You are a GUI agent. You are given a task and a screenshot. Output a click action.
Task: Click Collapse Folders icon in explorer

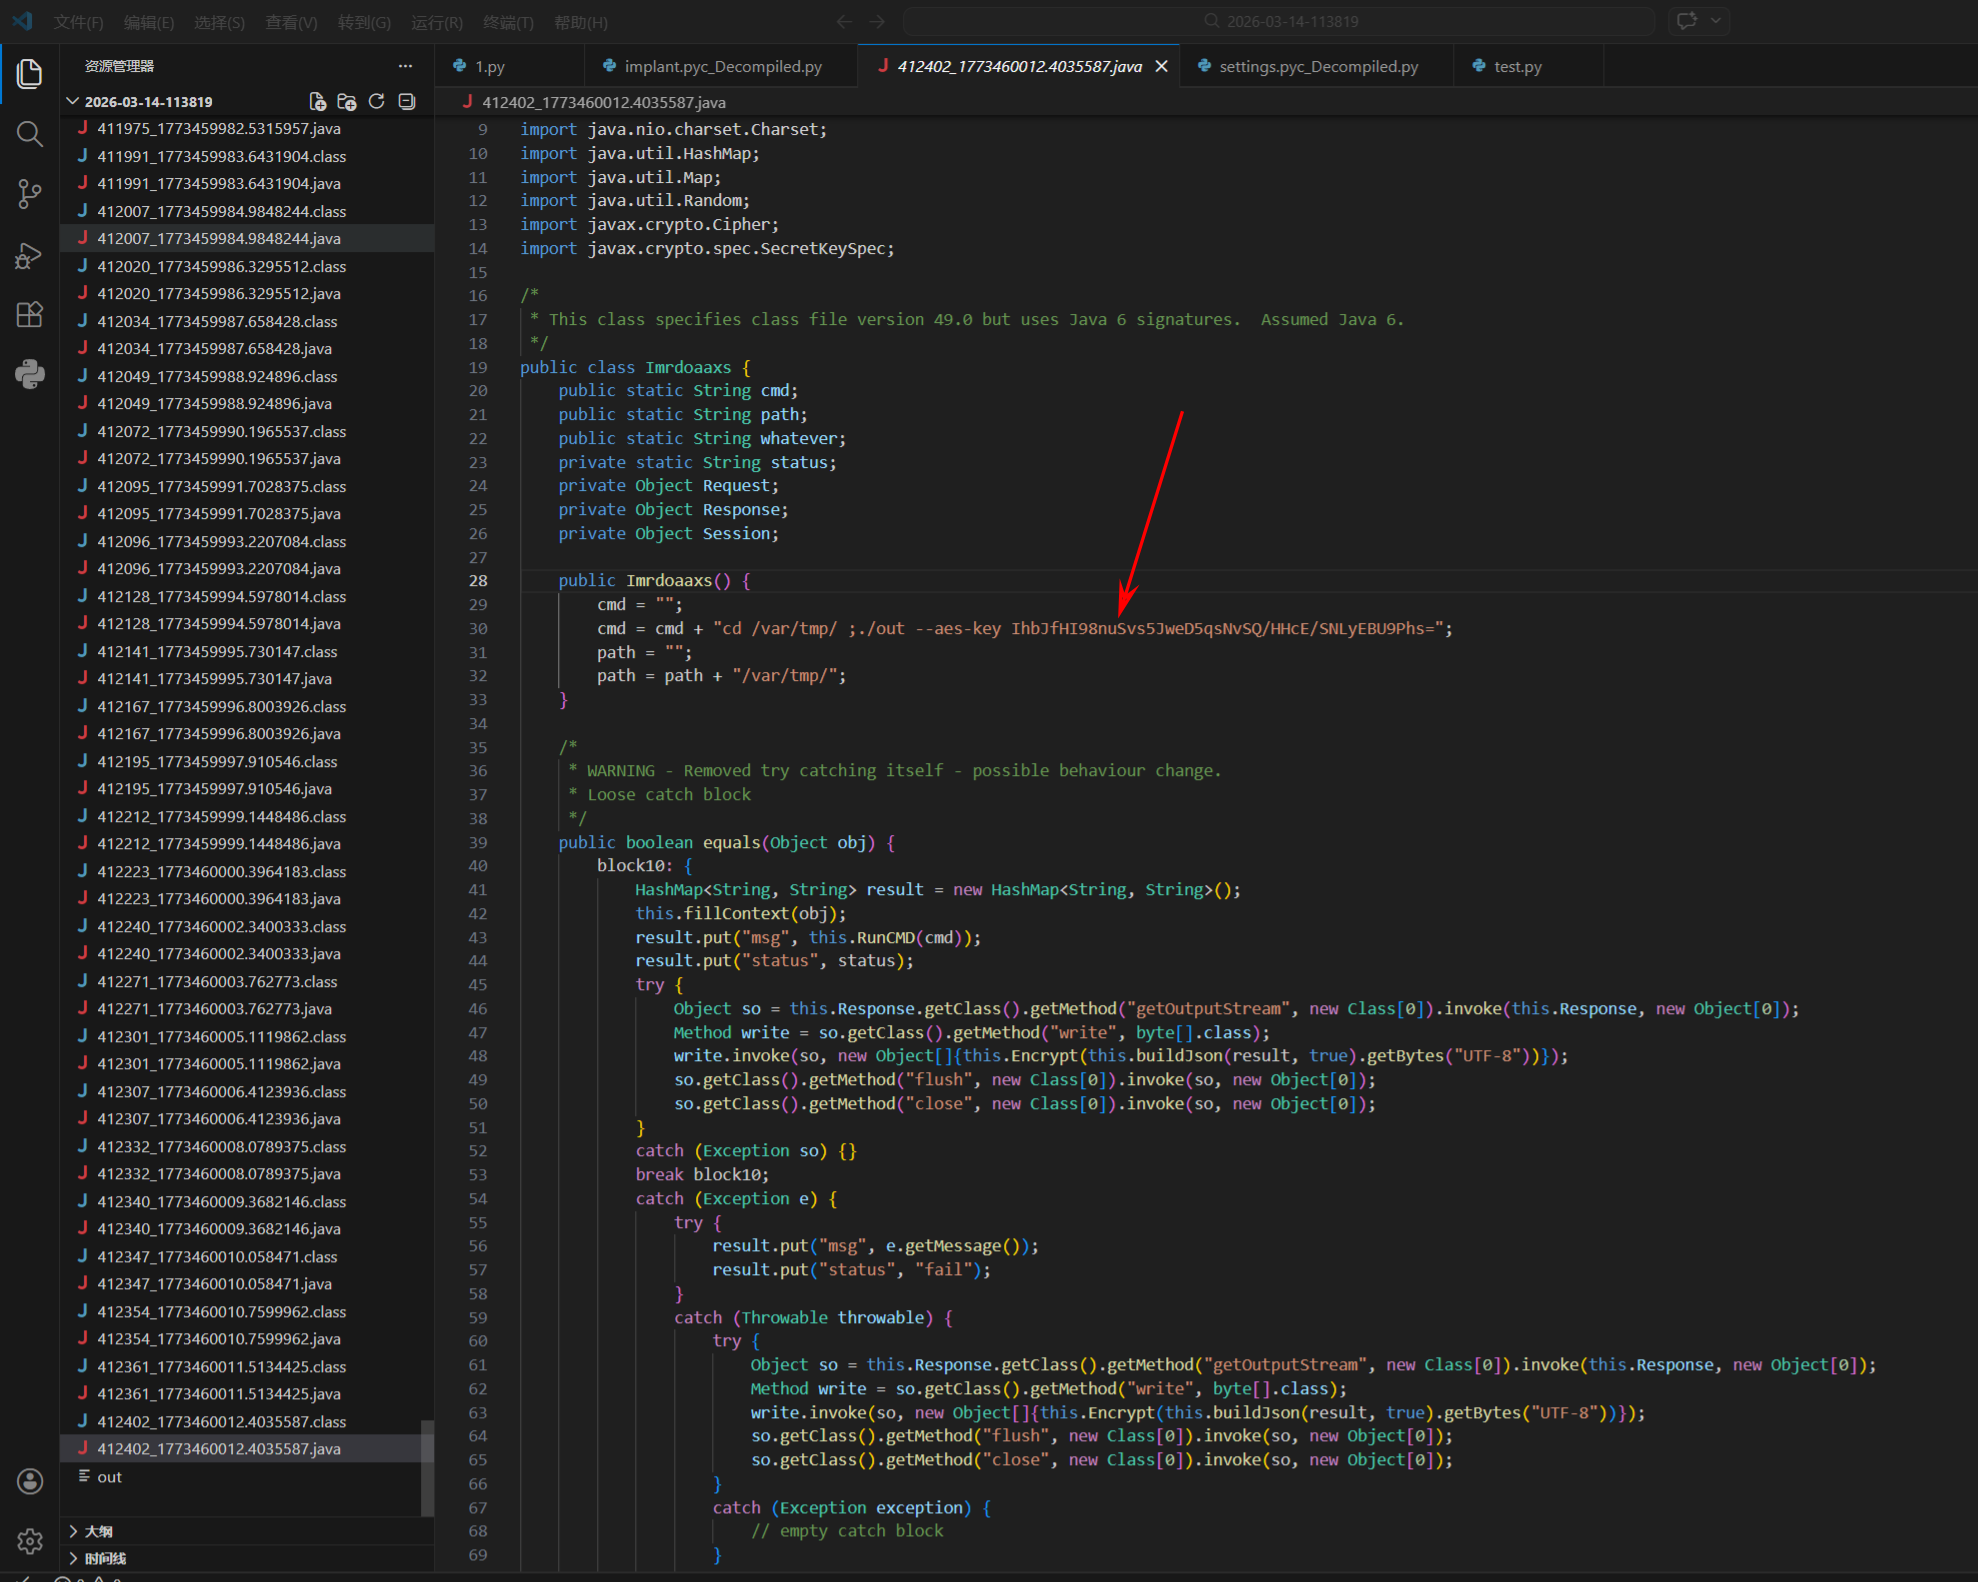pyautogui.click(x=407, y=101)
